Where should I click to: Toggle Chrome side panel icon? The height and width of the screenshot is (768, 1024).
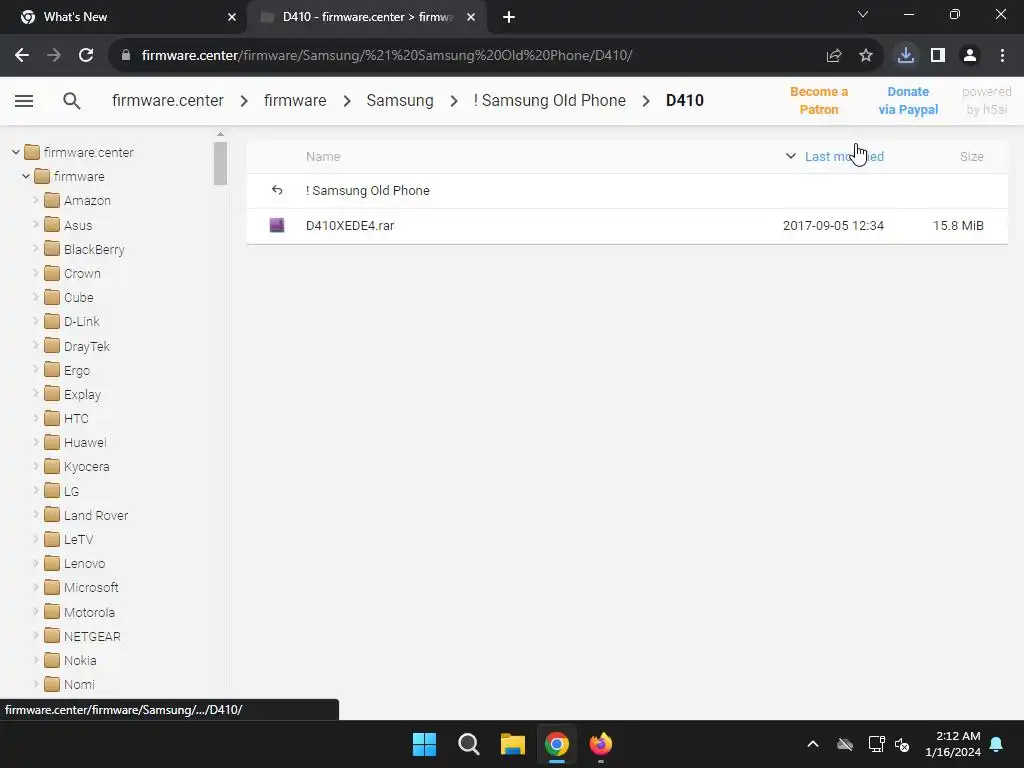pos(938,56)
